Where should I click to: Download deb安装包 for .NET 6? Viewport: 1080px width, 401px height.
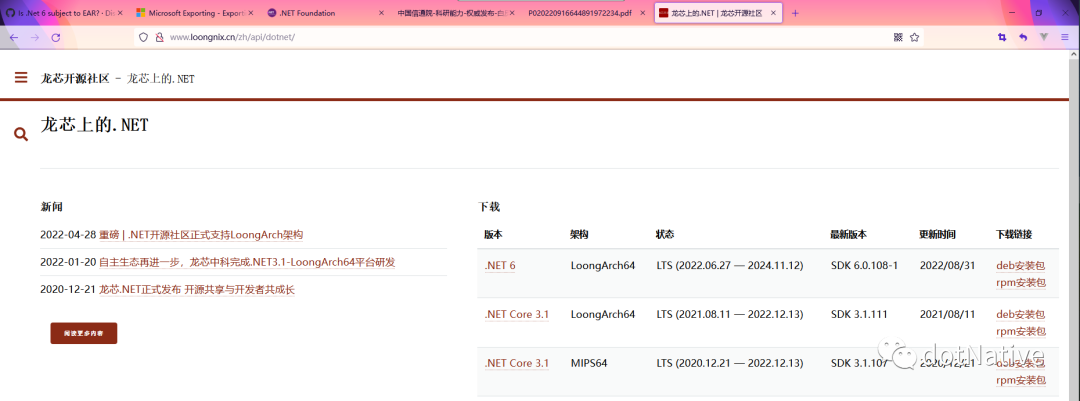[x=1021, y=265]
